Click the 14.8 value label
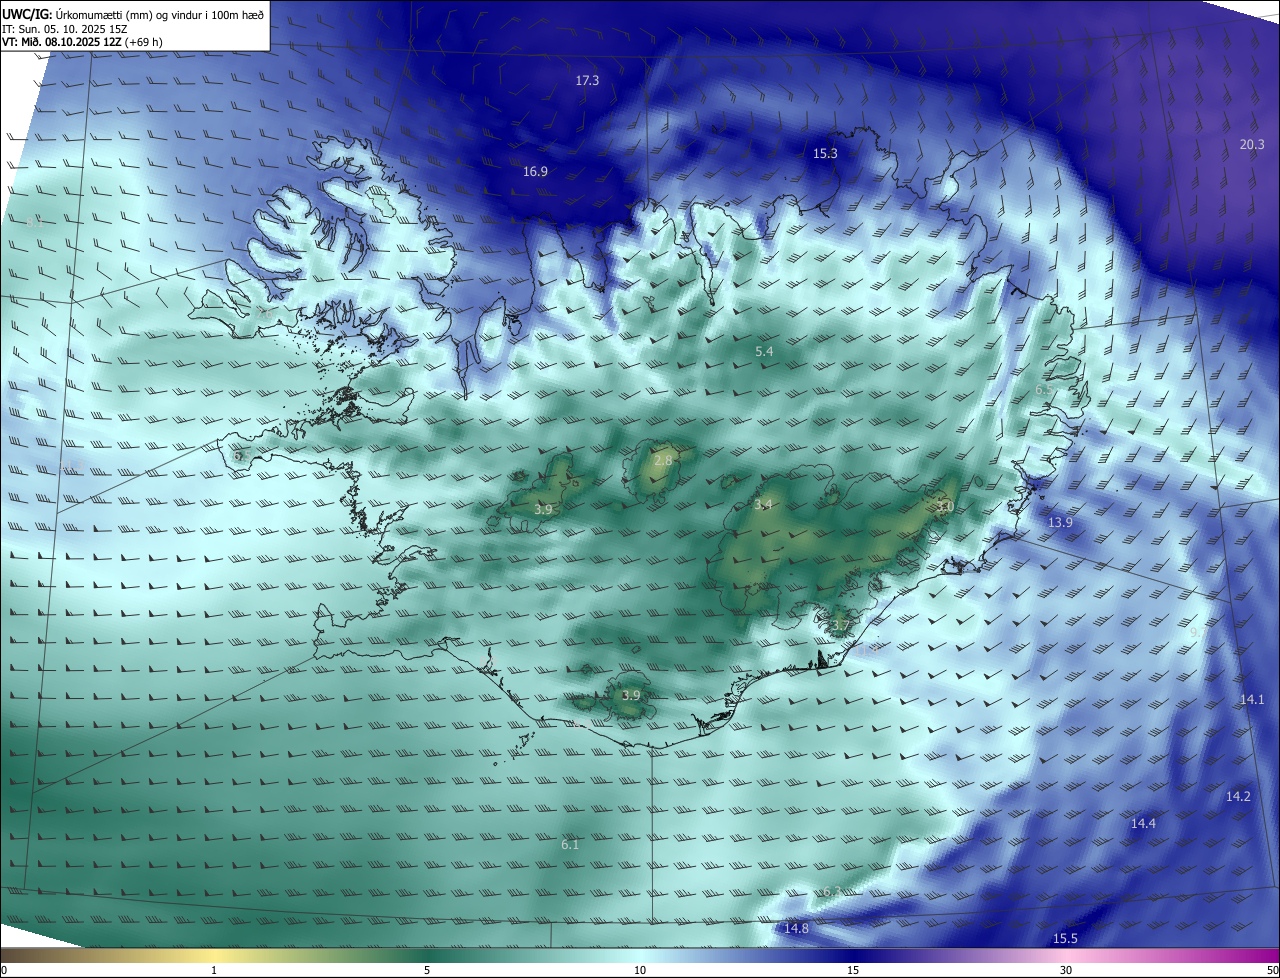Viewport: 1280px width, 978px height. (x=796, y=928)
